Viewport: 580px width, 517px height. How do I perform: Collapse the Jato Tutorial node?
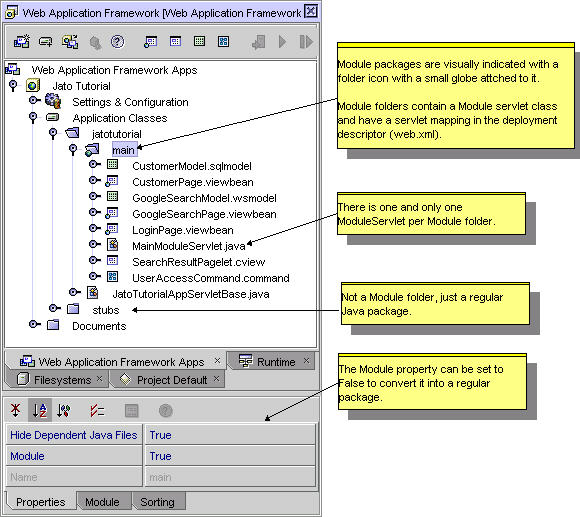(13, 86)
